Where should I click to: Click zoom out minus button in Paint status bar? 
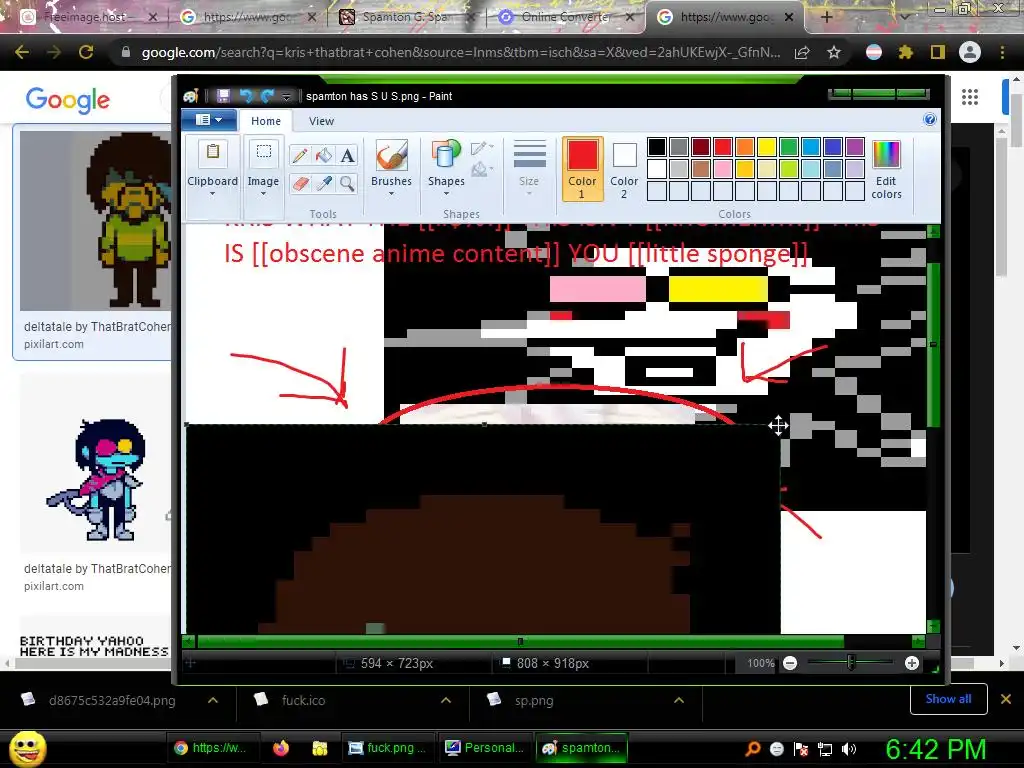tap(790, 664)
